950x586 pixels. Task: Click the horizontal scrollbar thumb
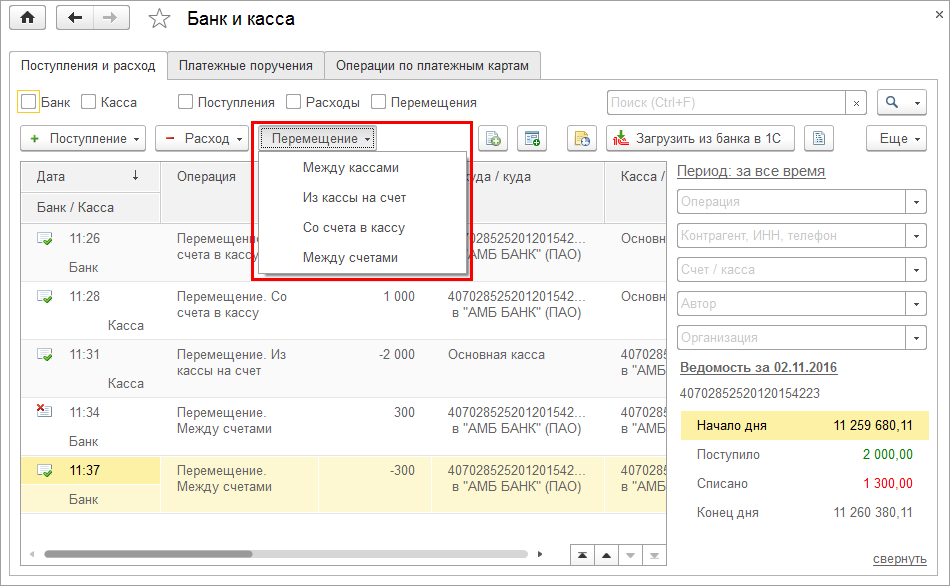pos(148,554)
